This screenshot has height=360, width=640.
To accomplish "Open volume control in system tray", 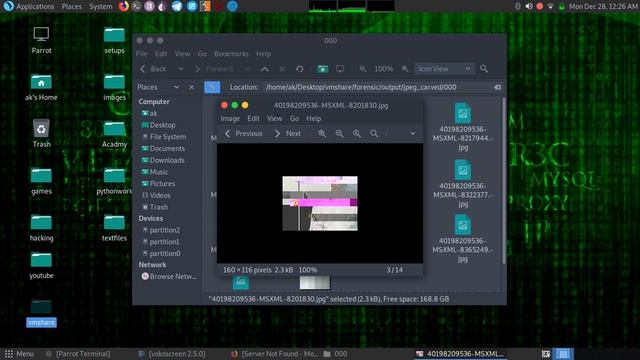I will [529, 6].
